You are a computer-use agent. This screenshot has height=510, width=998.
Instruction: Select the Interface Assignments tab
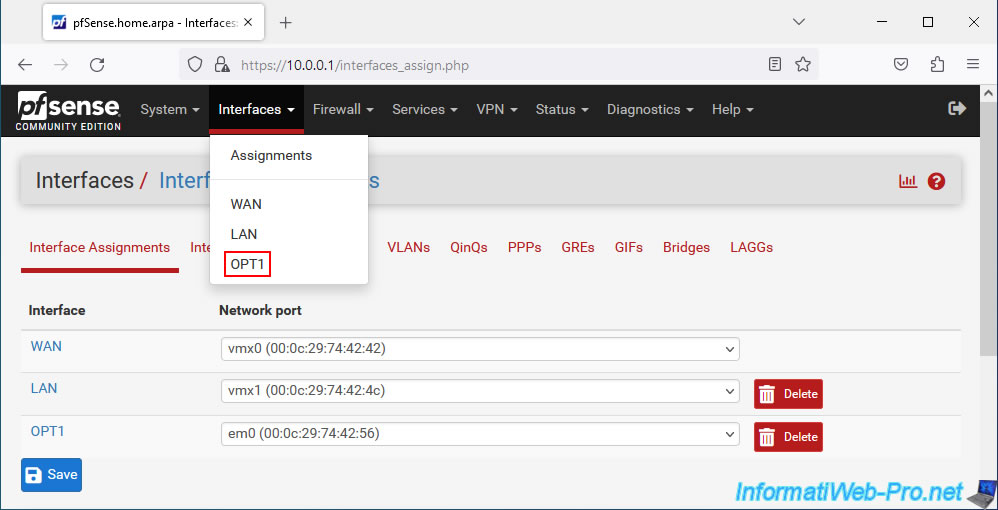[100, 248]
